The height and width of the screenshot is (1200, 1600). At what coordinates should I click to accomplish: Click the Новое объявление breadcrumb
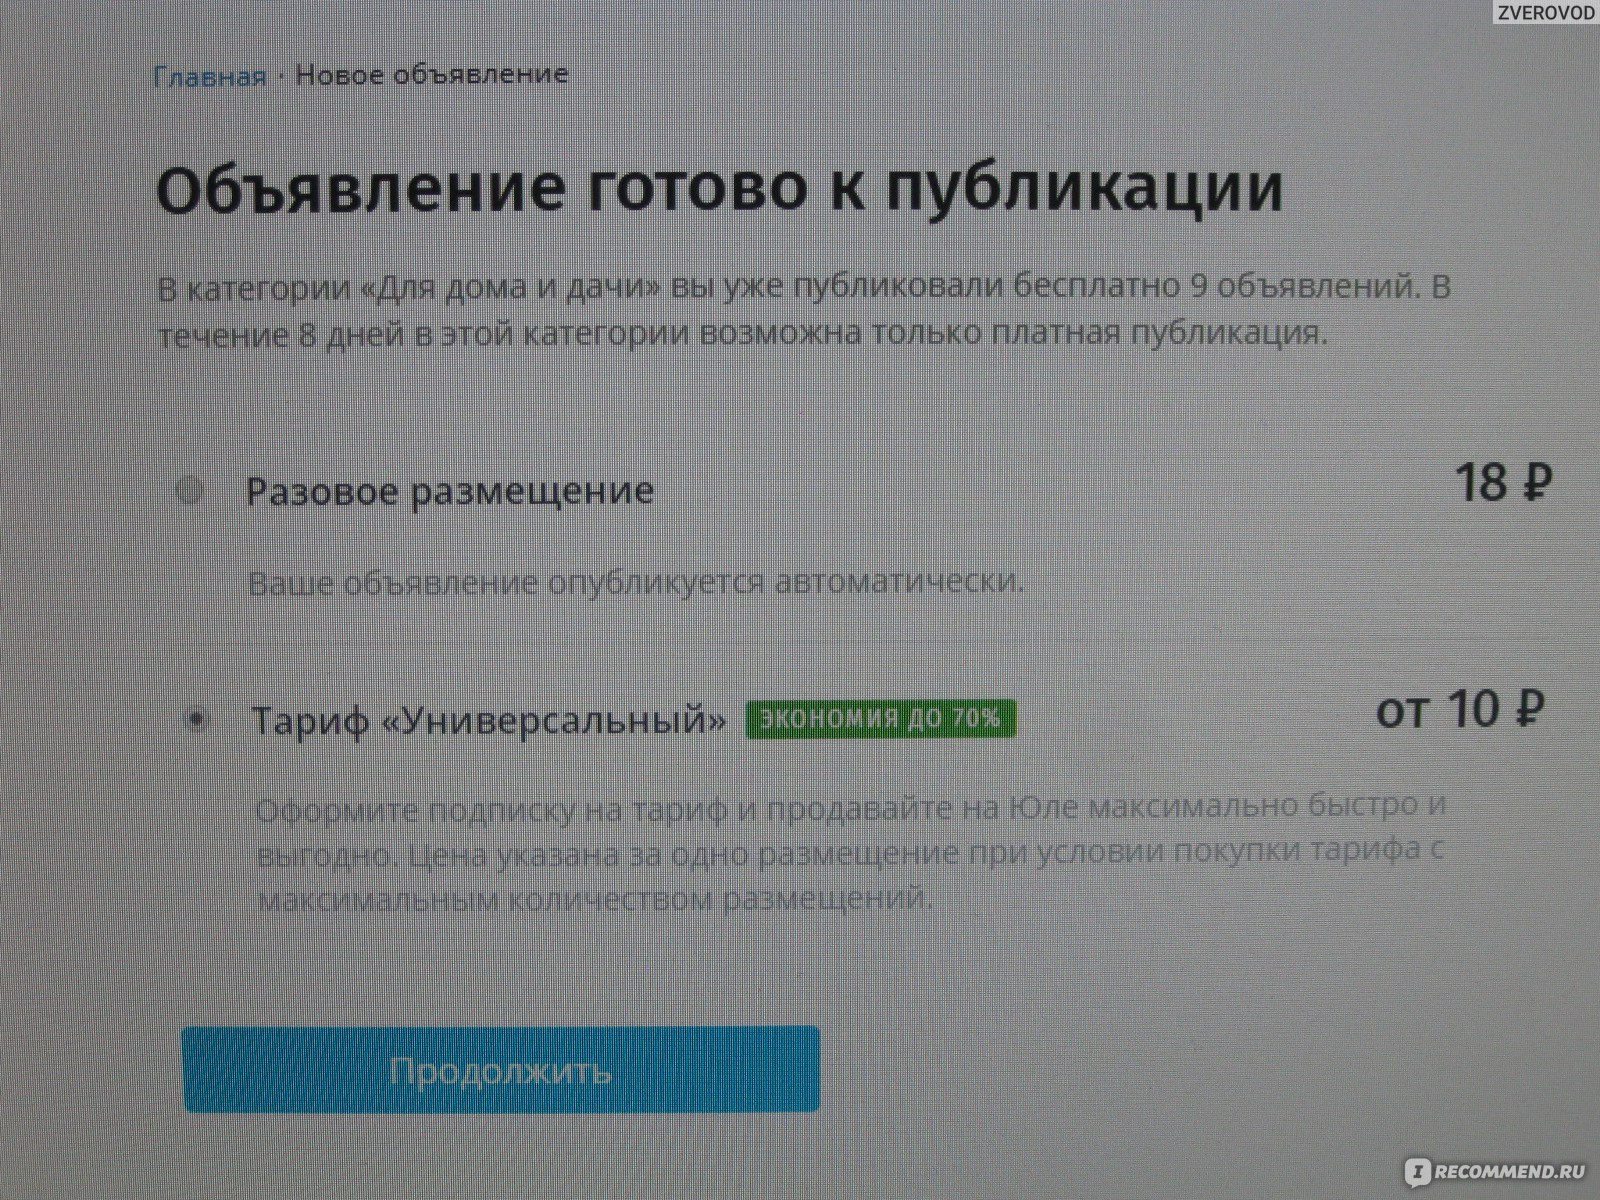coord(432,75)
